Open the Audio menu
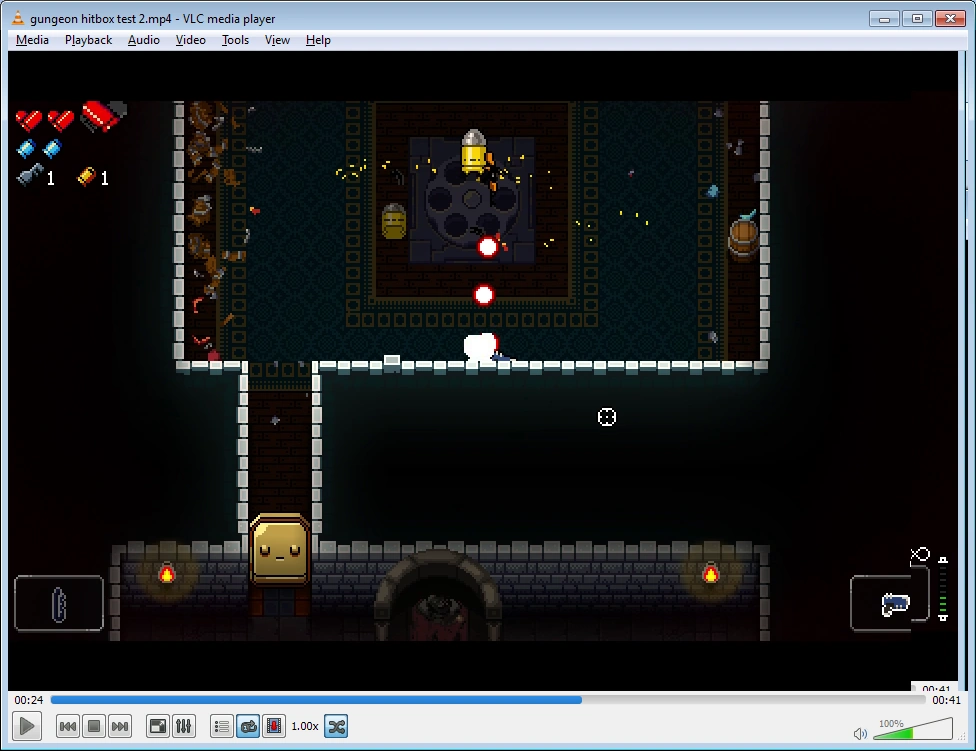 click(x=144, y=40)
